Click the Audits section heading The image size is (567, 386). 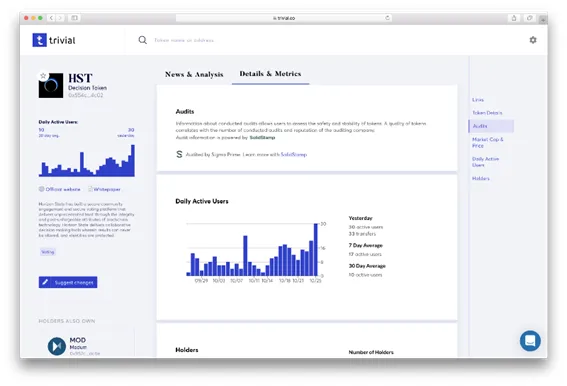185,111
